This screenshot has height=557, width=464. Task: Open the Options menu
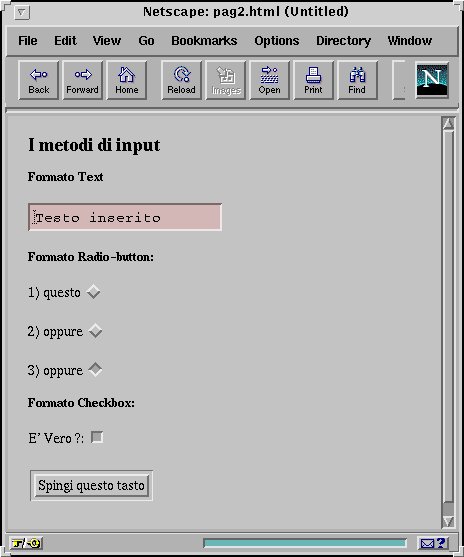click(277, 41)
